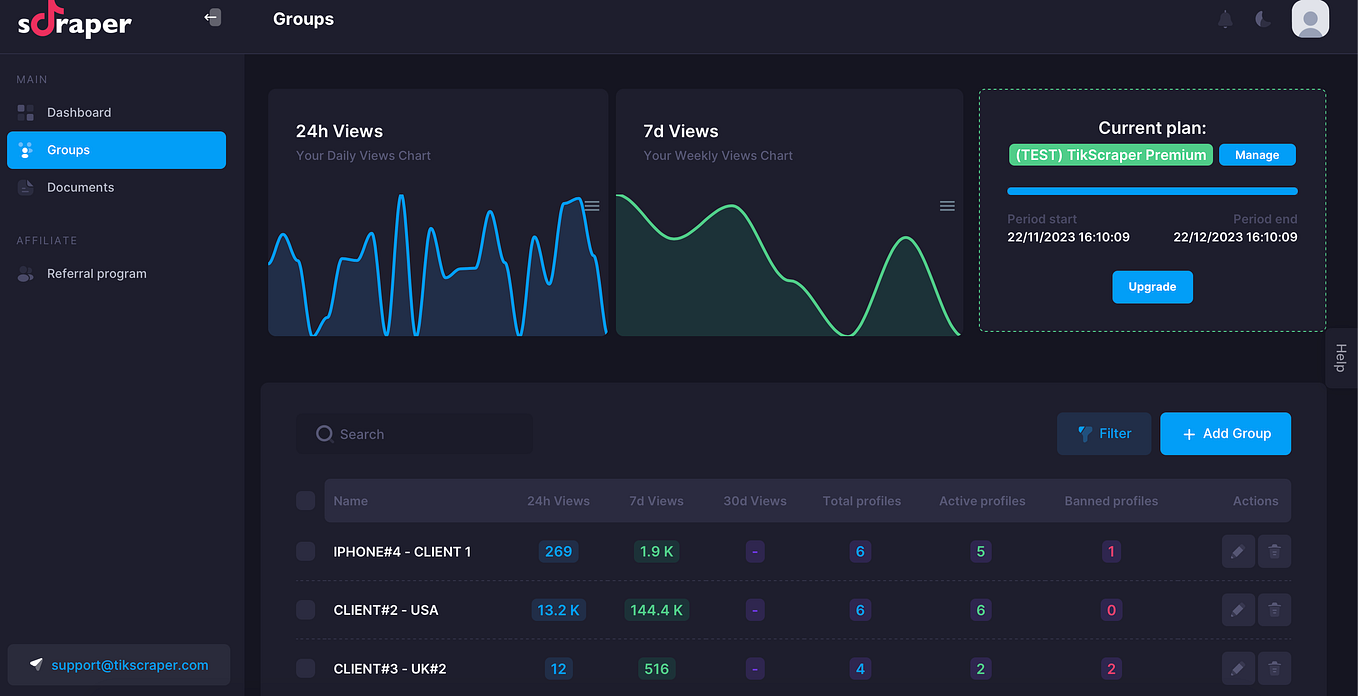
Task: Toggle dark mode with the moon icon
Action: [x=1264, y=19]
